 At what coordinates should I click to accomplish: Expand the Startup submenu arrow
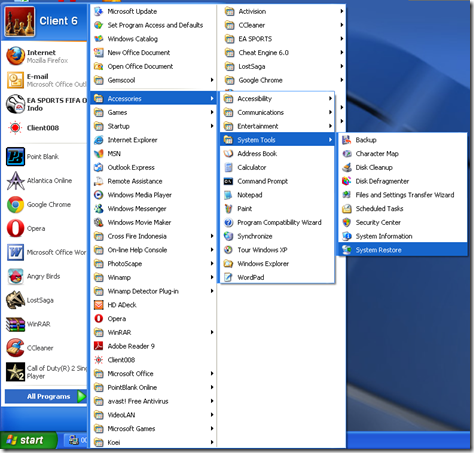tap(212, 126)
